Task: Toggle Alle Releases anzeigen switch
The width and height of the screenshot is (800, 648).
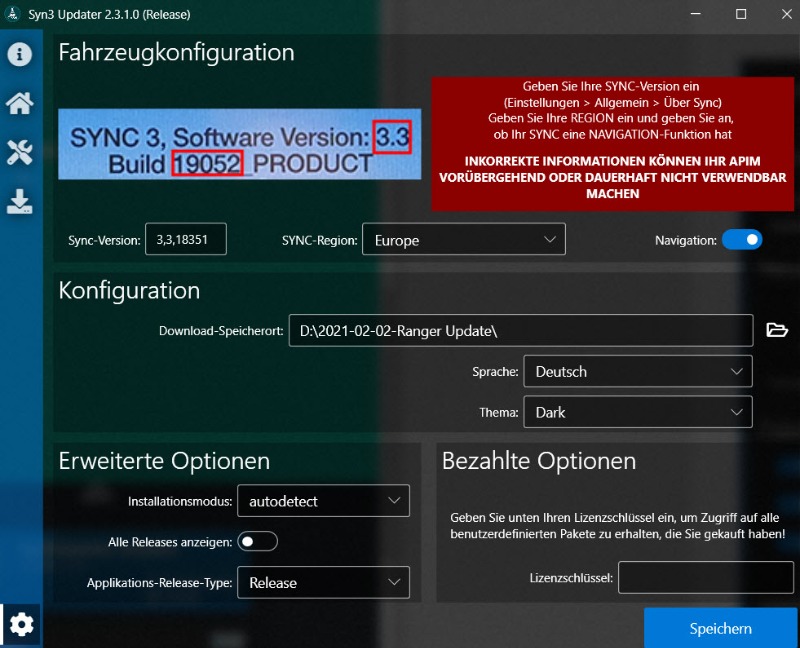Action: click(x=257, y=541)
